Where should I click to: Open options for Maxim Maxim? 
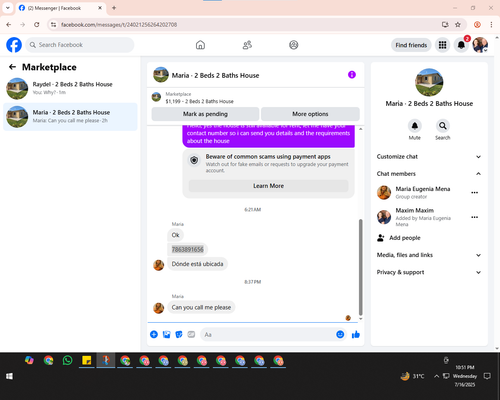coord(475,217)
